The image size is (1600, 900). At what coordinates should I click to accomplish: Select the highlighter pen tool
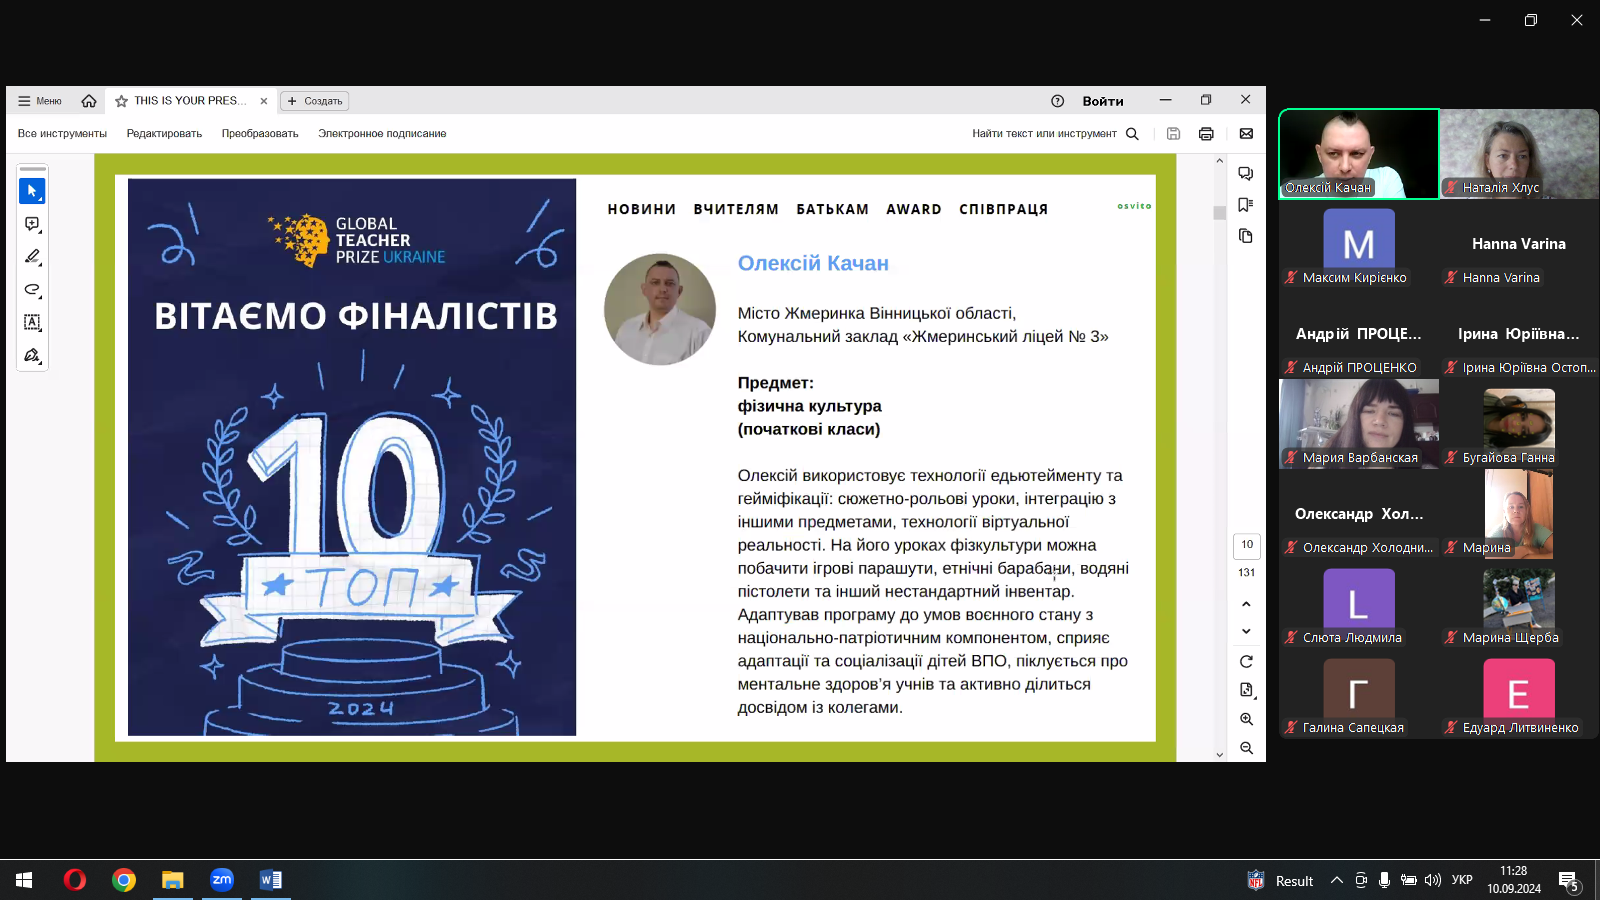point(32,257)
